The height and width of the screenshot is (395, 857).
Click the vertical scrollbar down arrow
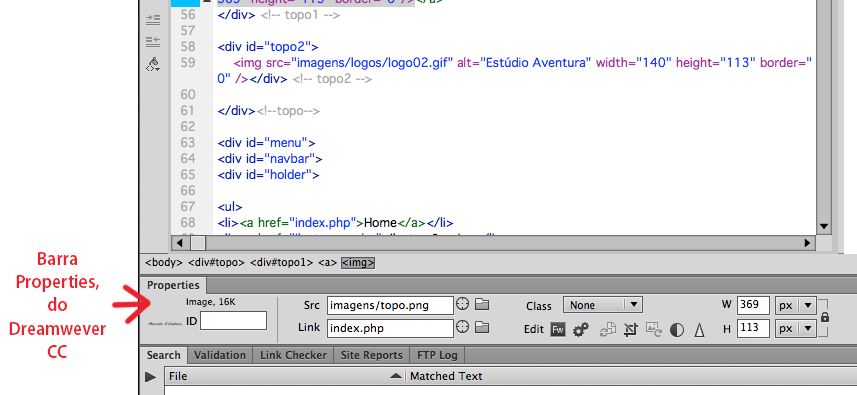tap(824, 226)
